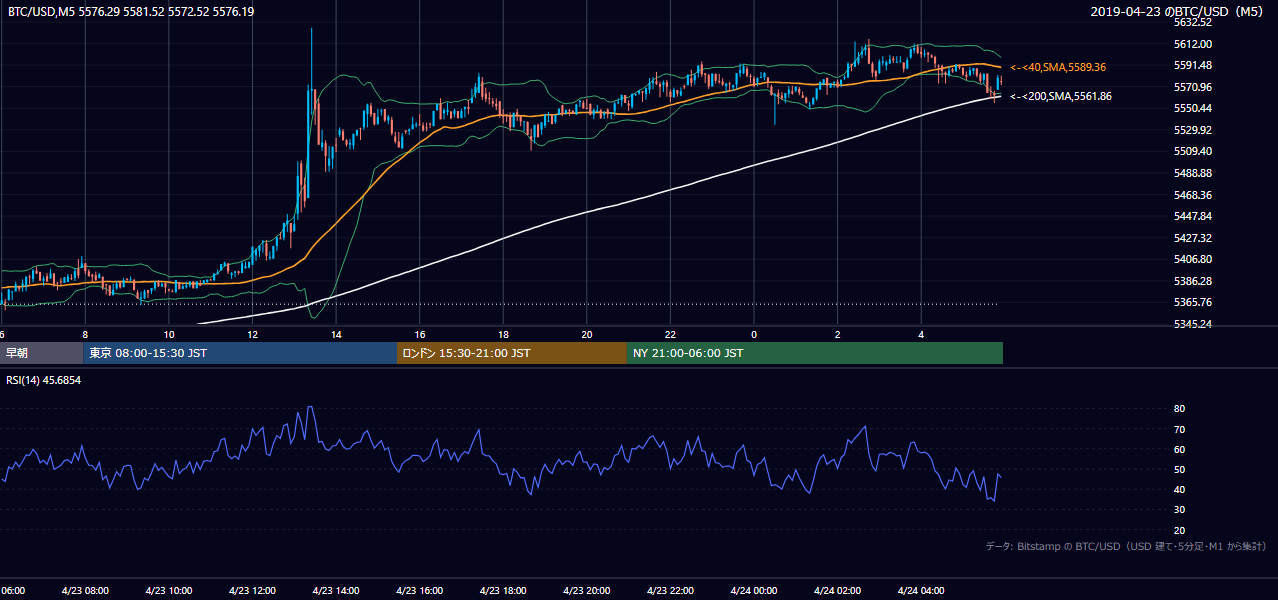Select the NY 21:00-06:00 JST session bar
Viewport: 1278px width, 600px height.
815,353
